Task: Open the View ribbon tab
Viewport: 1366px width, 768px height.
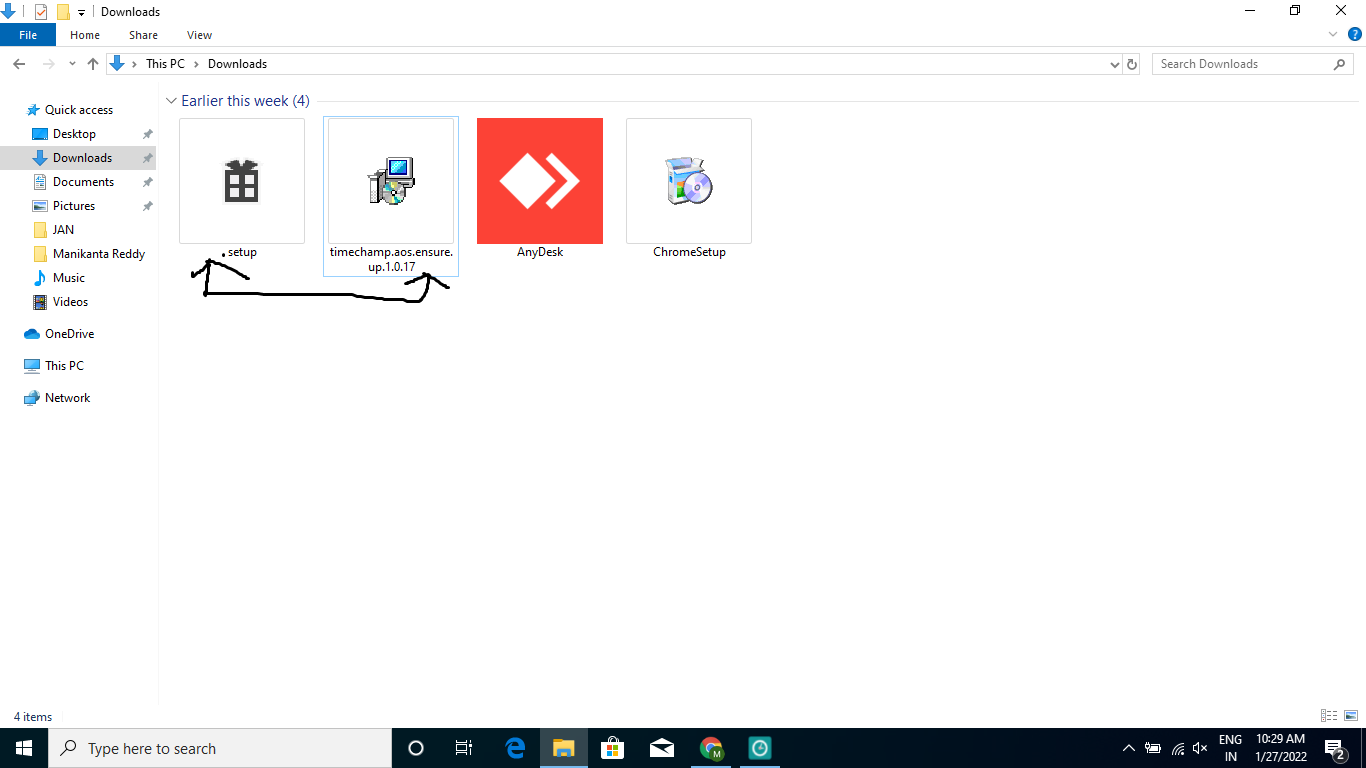Action: click(x=199, y=35)
